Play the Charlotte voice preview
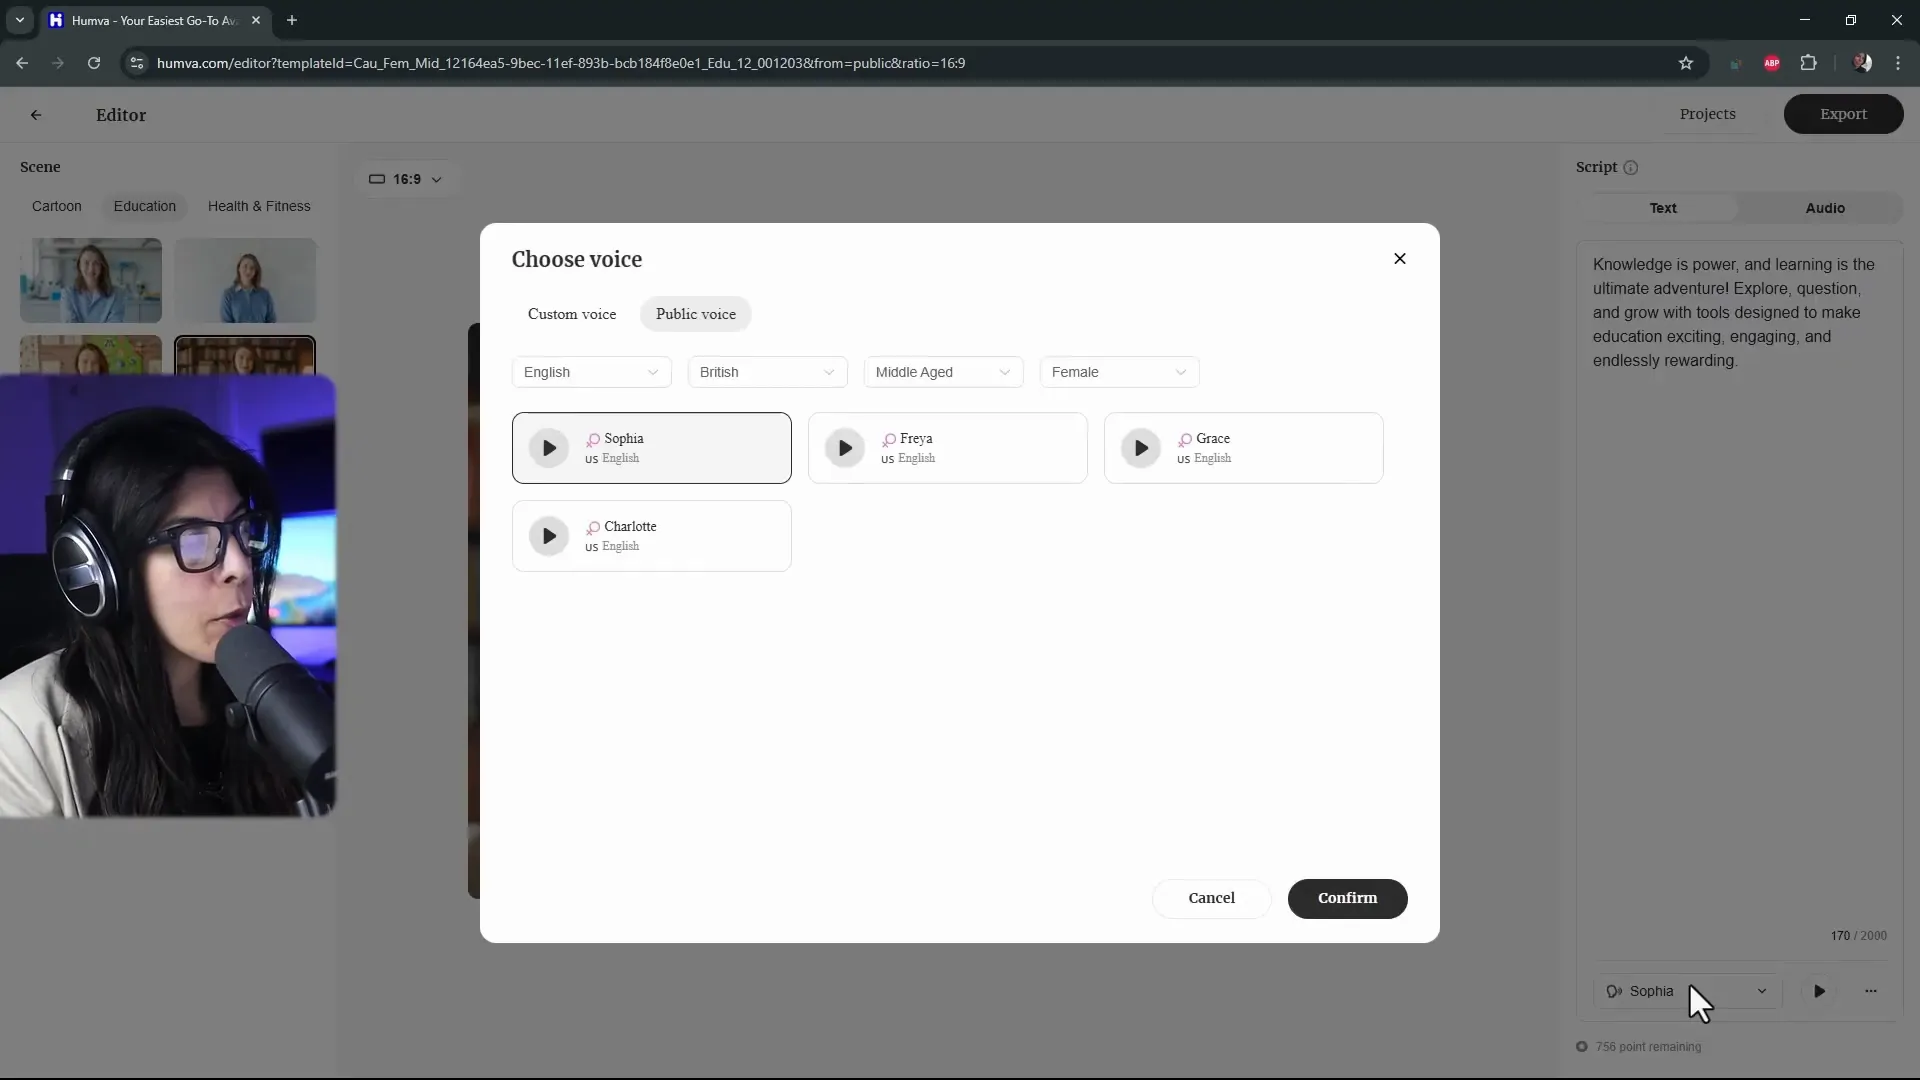Image resolution: width=1920 pixels, height=1080 pixels. (x=549, y=536)
